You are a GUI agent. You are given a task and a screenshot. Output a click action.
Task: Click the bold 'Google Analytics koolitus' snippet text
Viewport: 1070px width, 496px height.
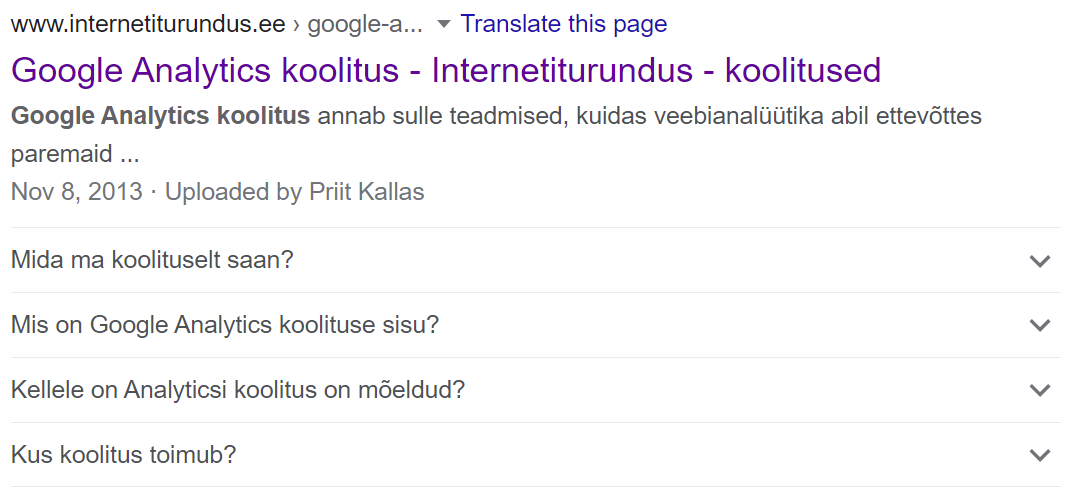pyautogui.click(x=160, y=116)
